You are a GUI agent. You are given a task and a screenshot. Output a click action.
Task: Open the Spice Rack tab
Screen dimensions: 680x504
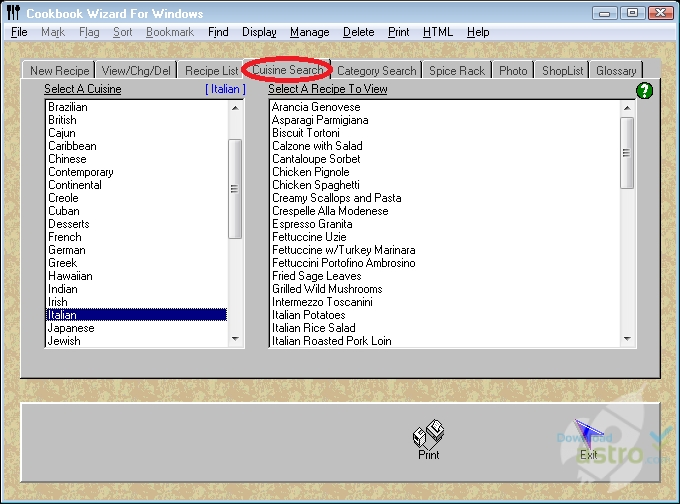point(457,70)
